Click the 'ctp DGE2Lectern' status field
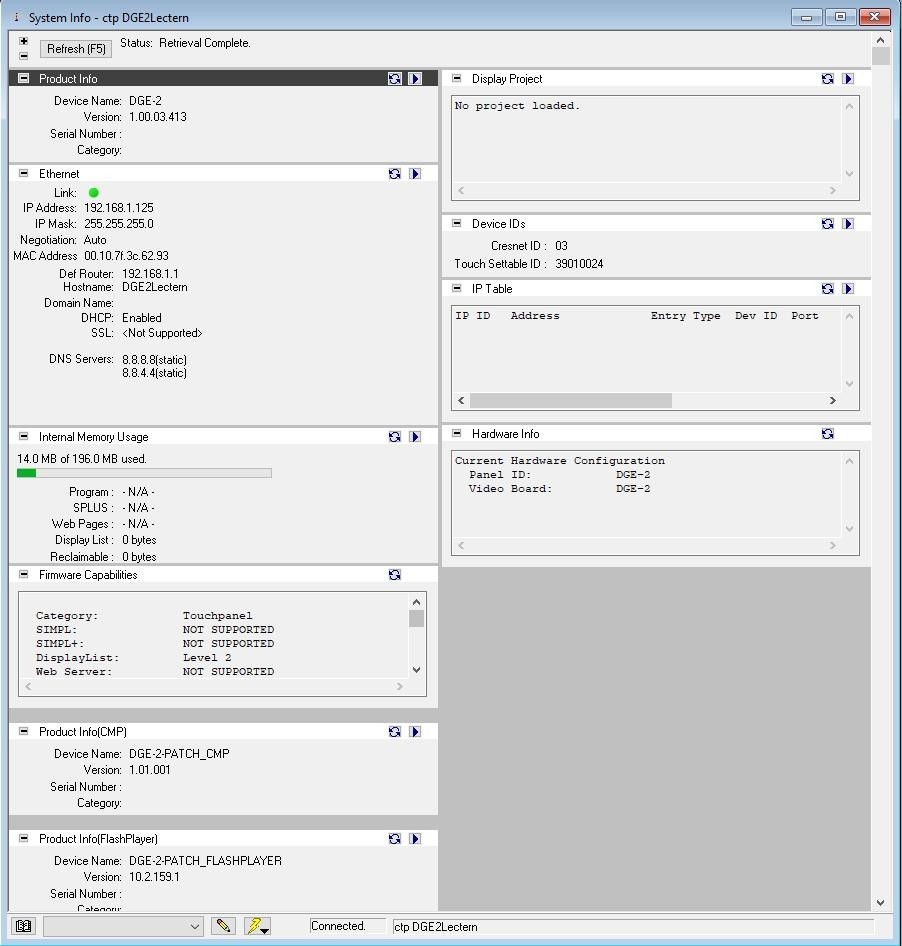The image size is (902, 946). click(x=633, y=927)
